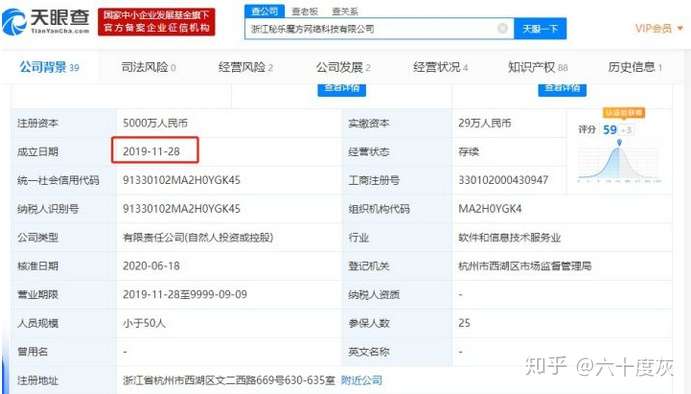Click the 附近公司 link

[x=362, y=380]
